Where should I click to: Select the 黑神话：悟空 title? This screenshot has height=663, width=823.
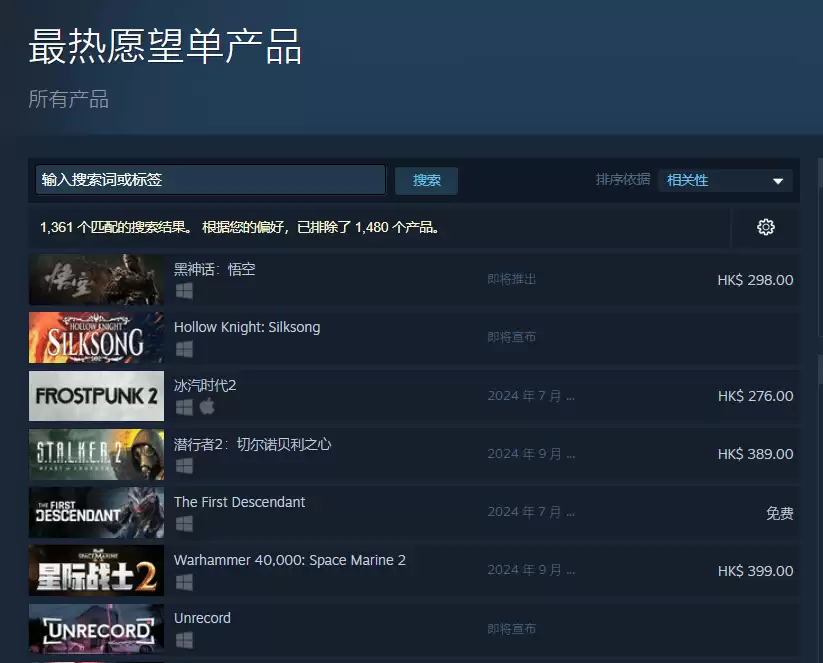[x=214, y=269]
